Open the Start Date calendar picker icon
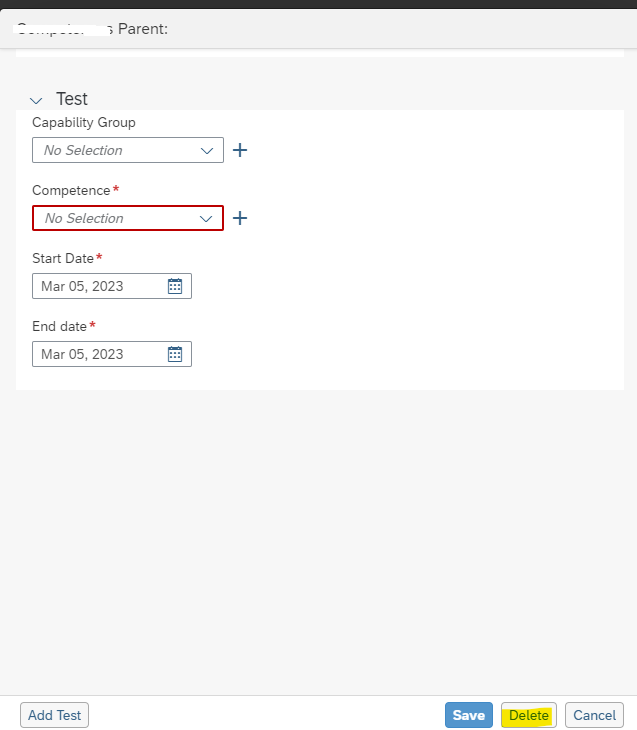 [x=175, y=286]
